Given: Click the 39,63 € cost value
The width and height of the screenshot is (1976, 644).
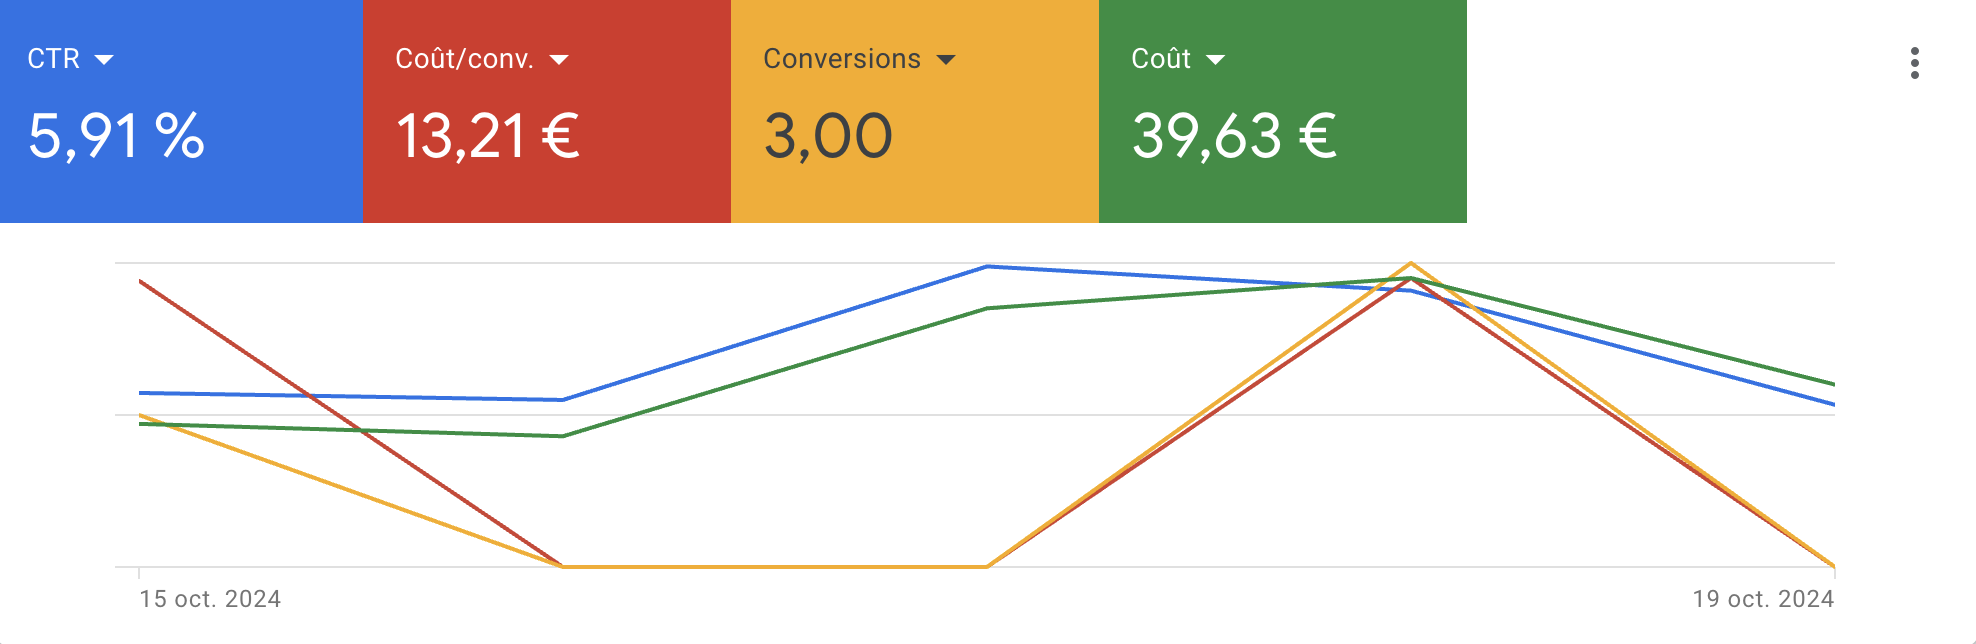Looking at the screenshot, I should 1234,136.
